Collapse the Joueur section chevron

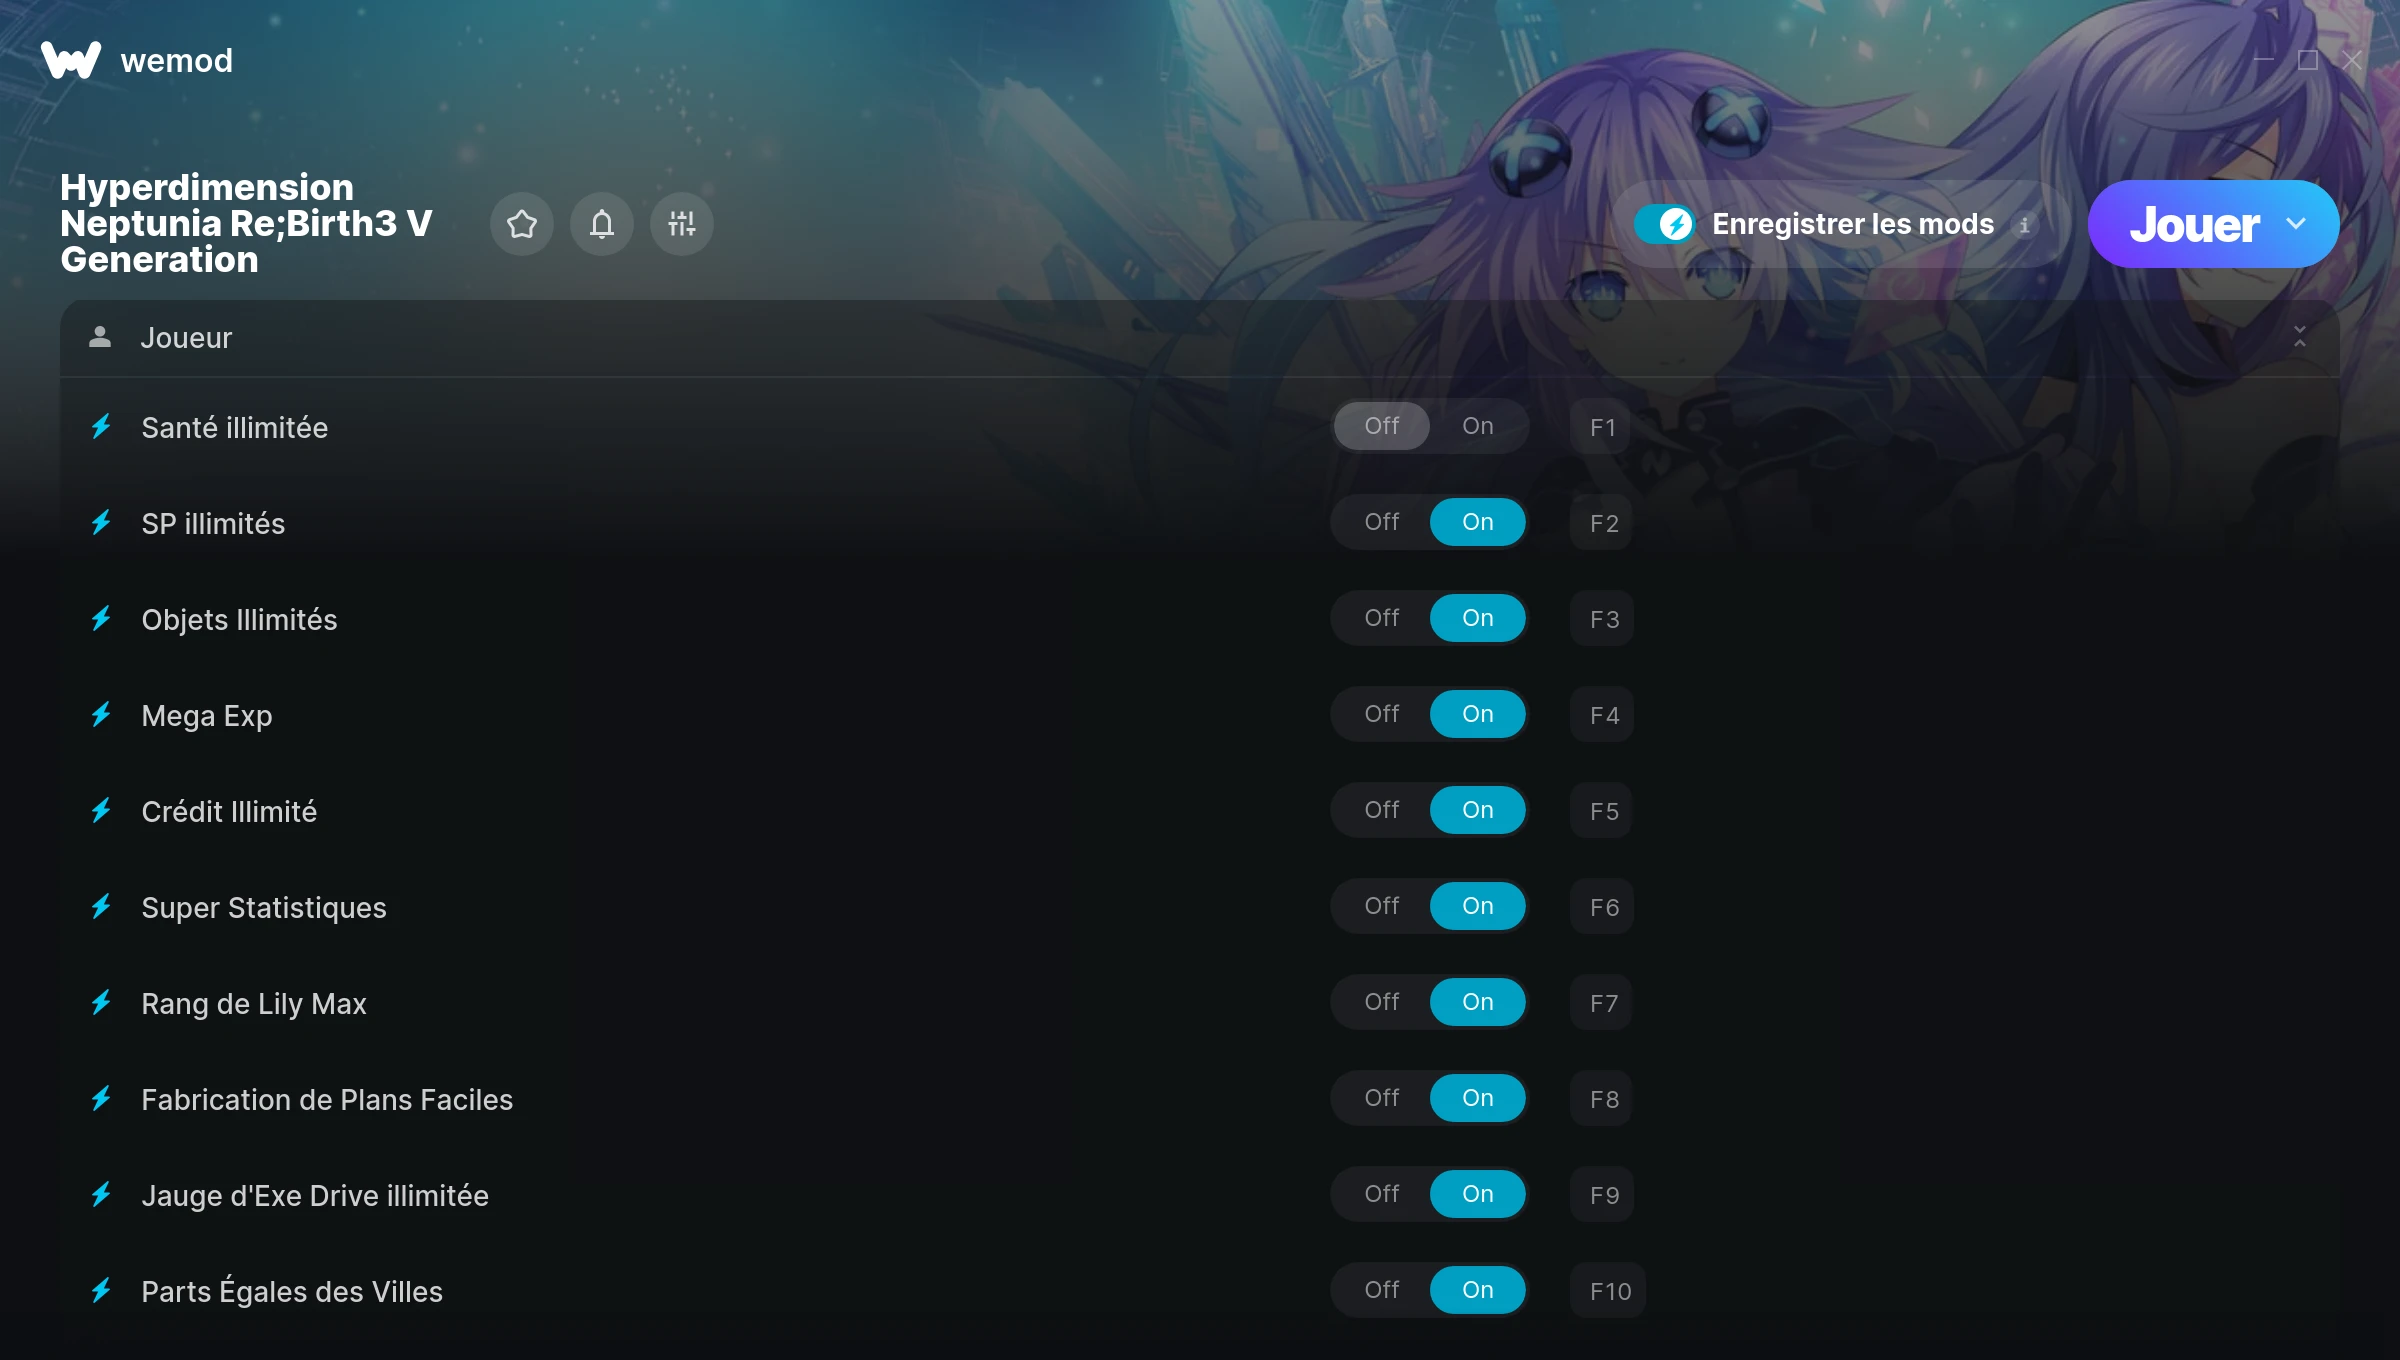coord(2300,337)
